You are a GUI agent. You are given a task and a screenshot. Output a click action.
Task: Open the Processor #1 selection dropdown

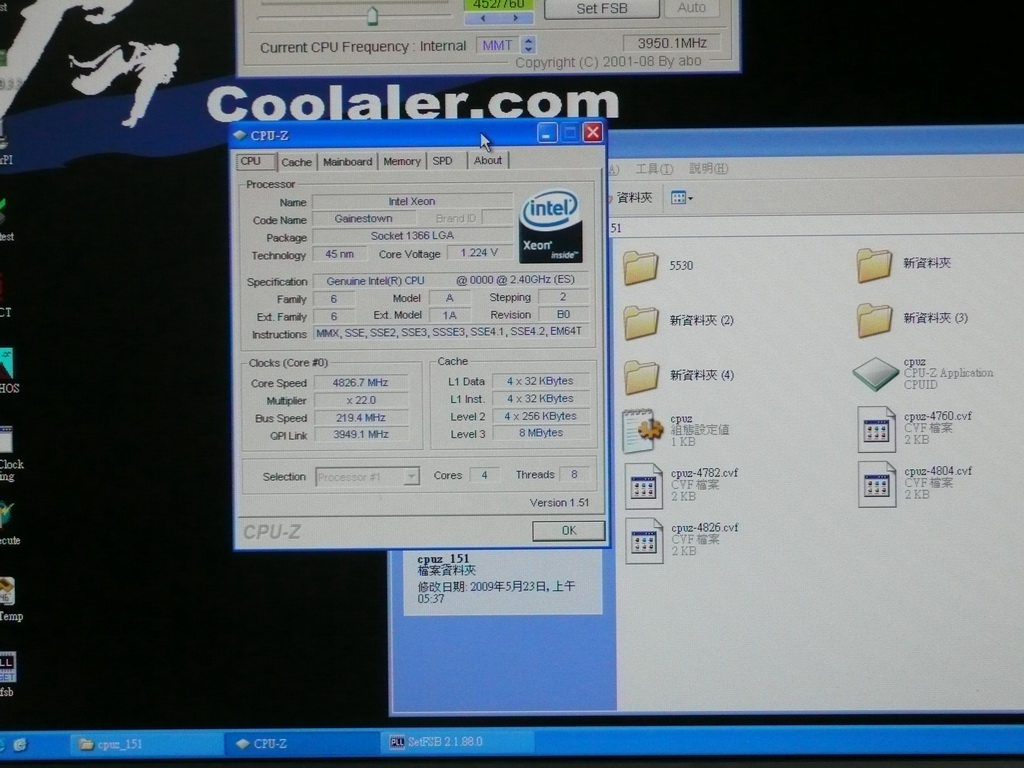pyautogui.click(x=367, y=477)
